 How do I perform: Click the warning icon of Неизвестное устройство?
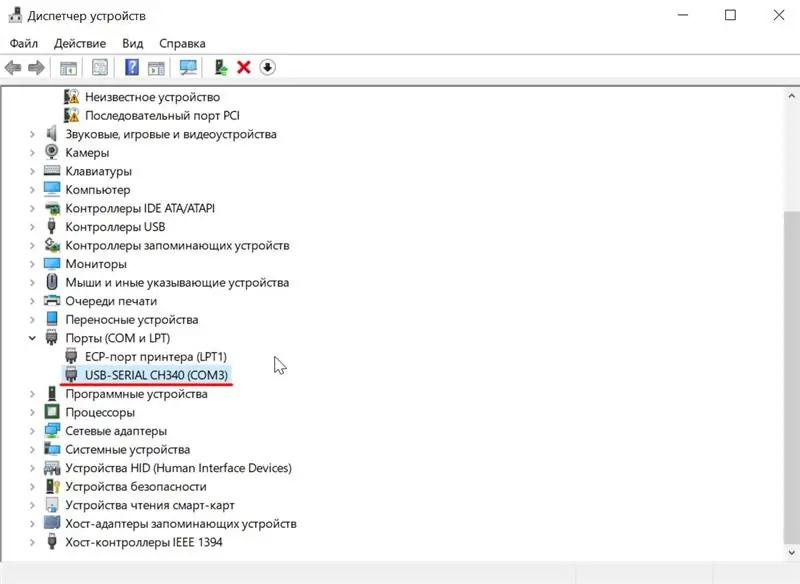click(71, 96)
